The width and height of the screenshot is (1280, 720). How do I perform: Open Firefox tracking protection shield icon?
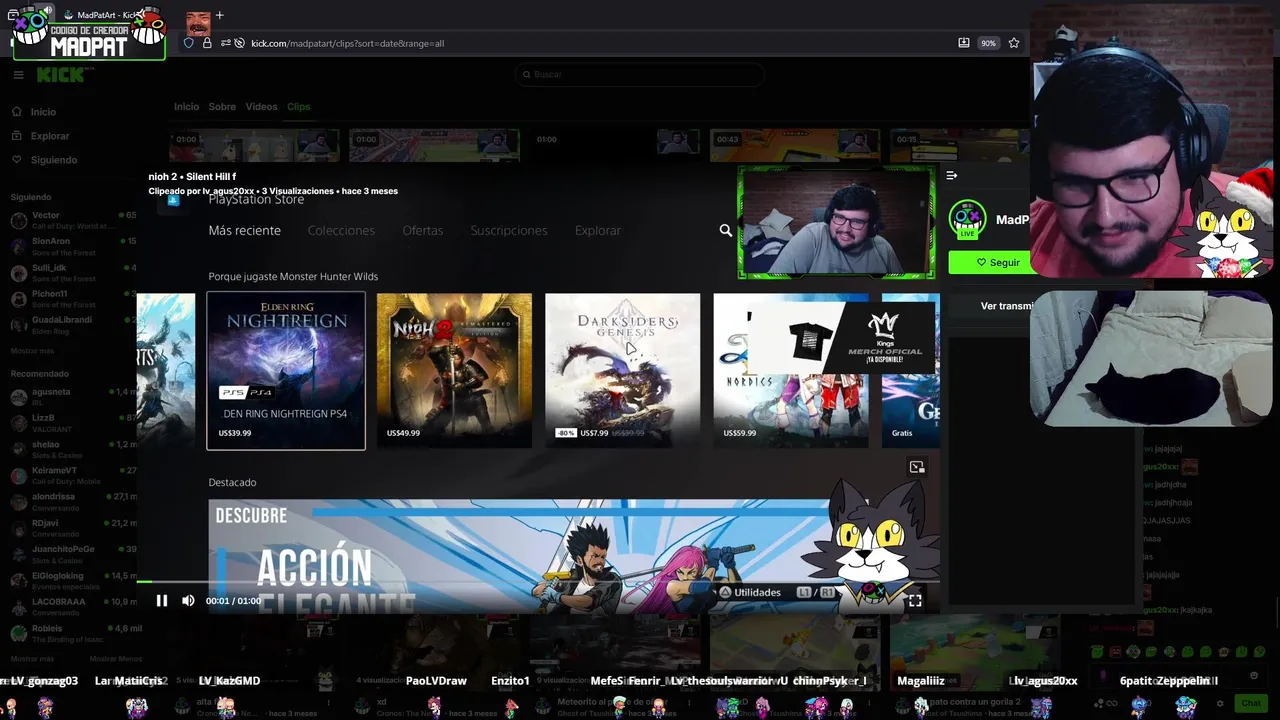(x=189, y=43)
